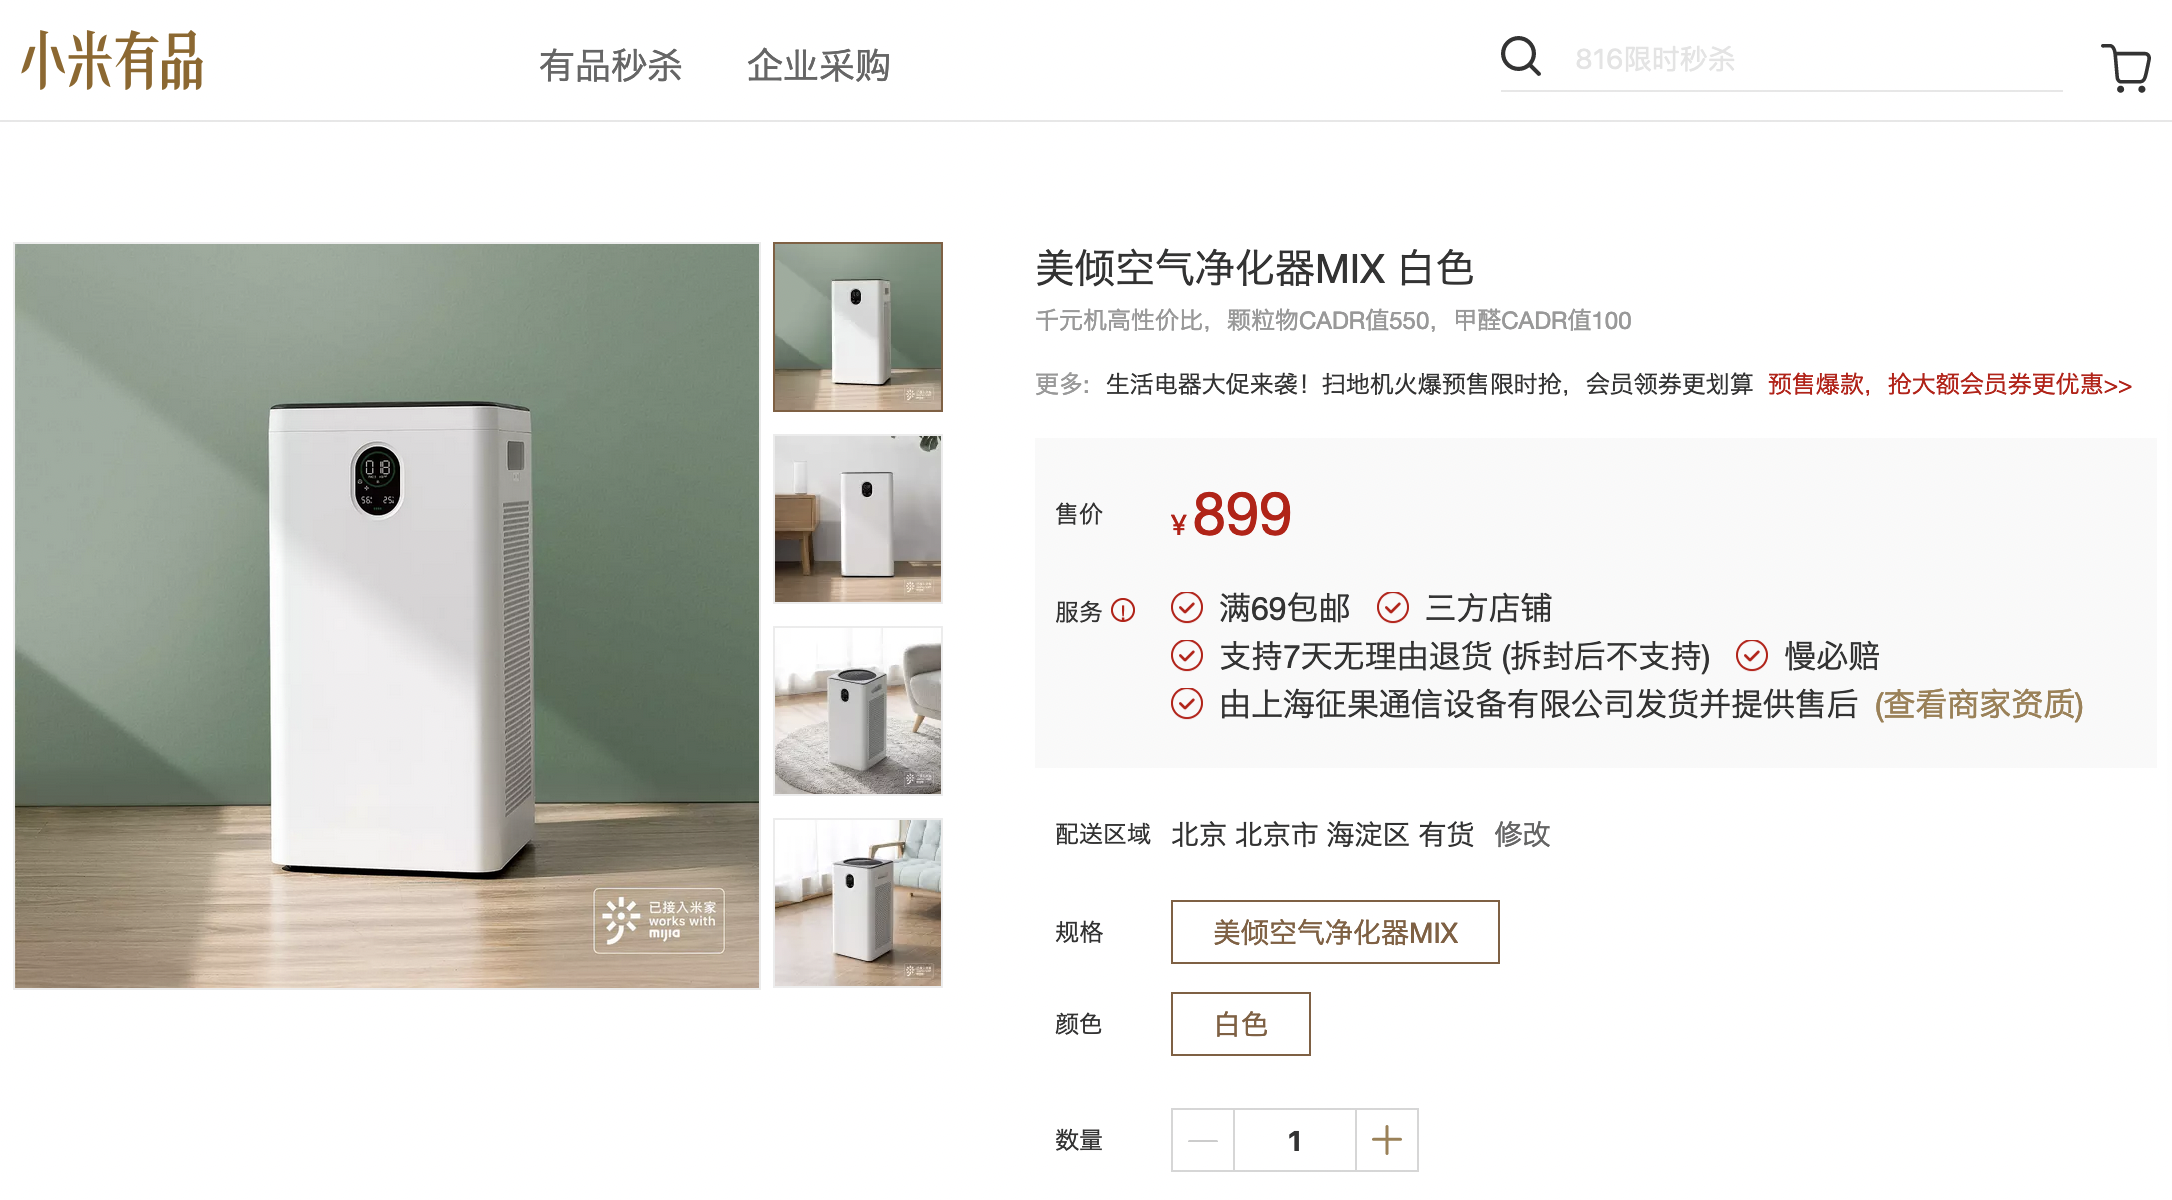Open the shopping cart icon
The image size is (2172, 1200).
tap(2126, 68)
